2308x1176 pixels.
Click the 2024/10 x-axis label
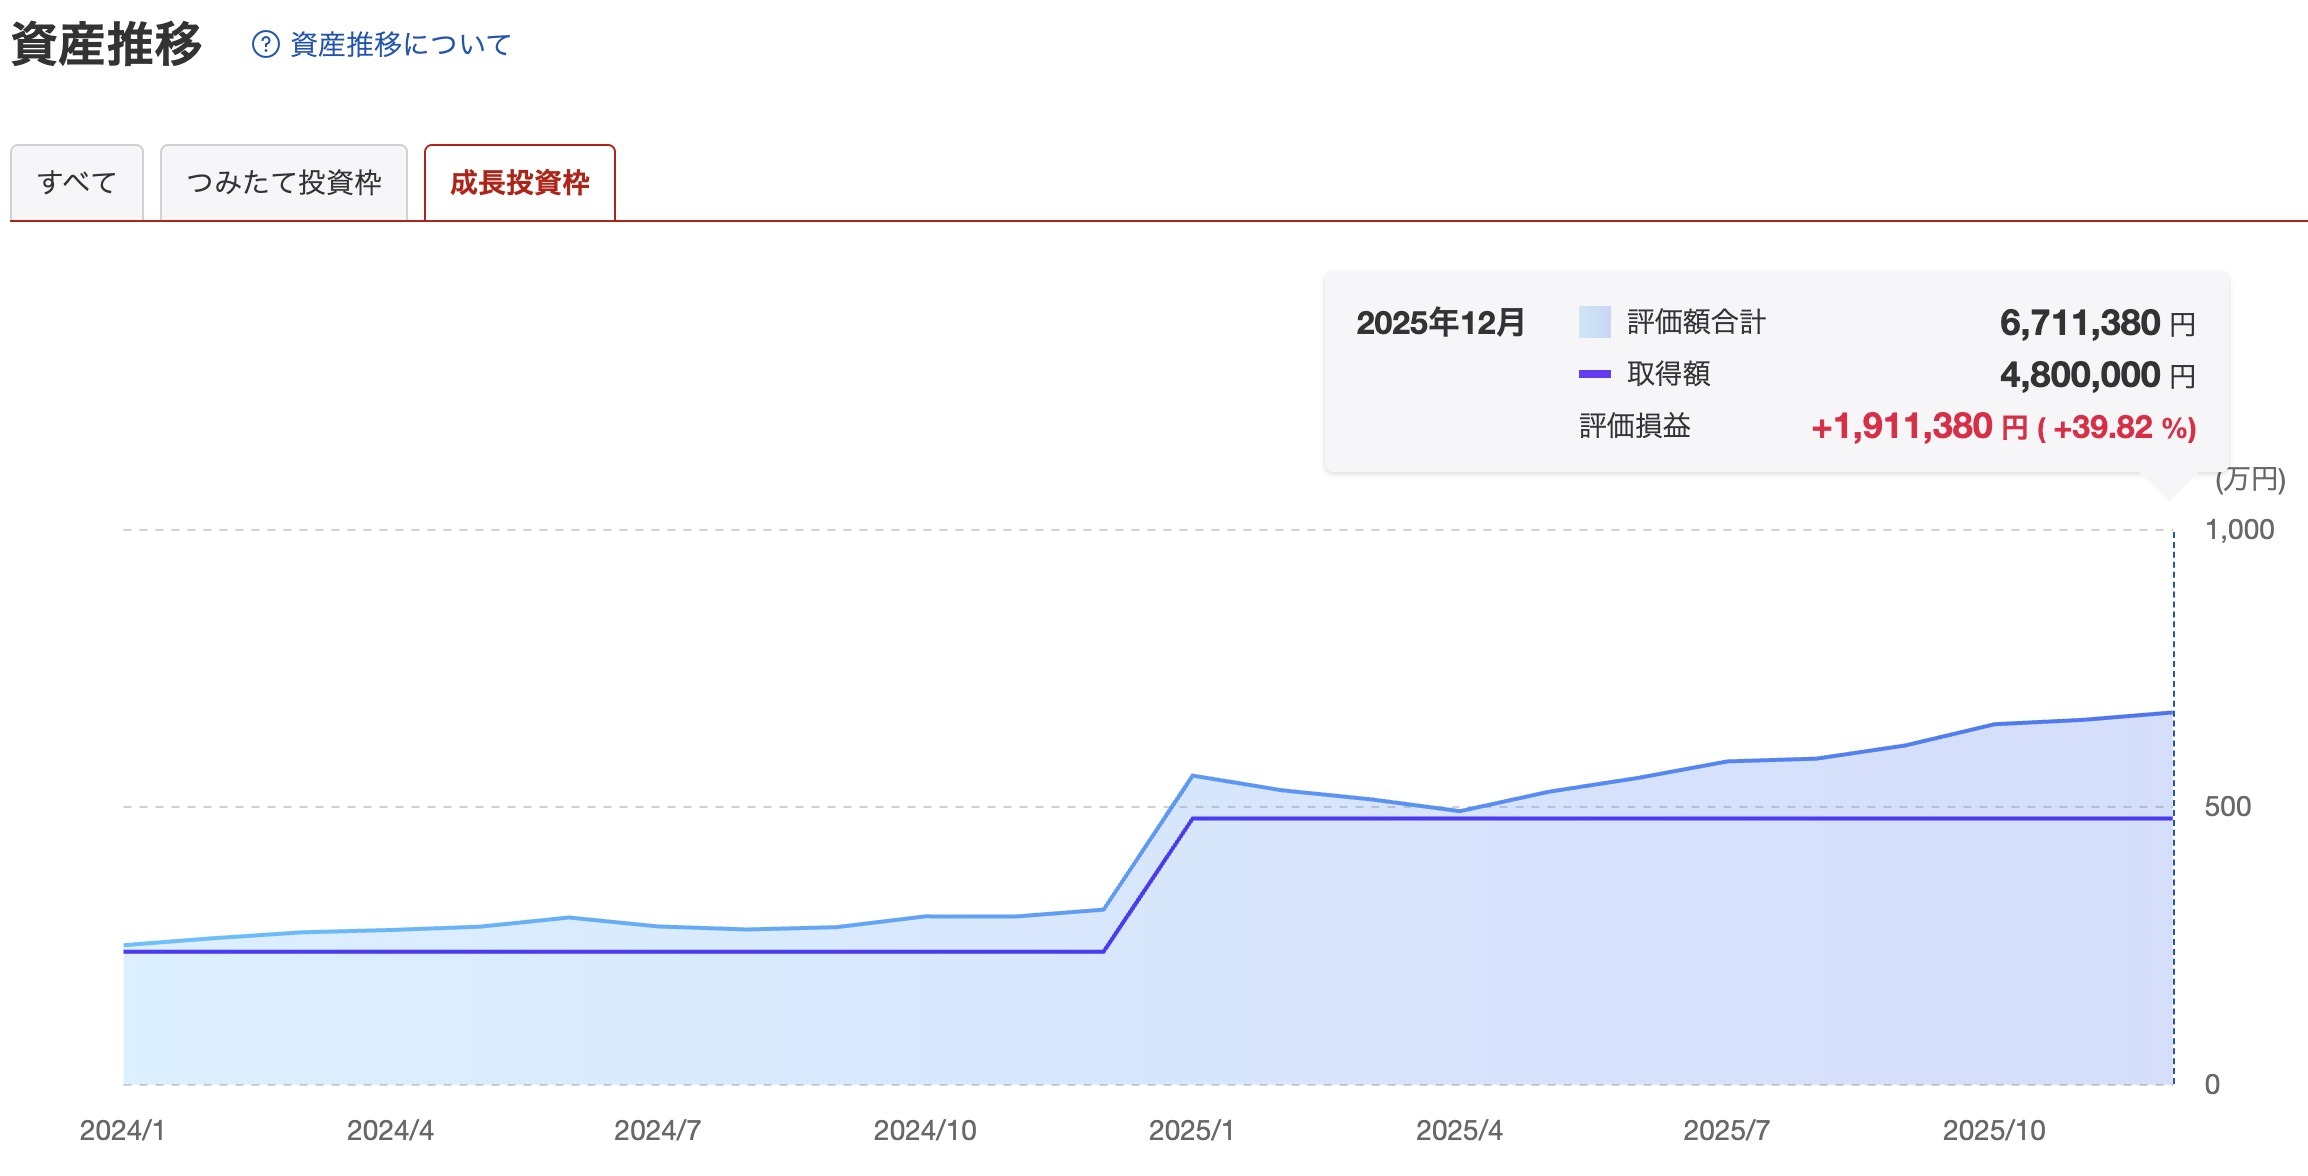[x=924, y=1130]
